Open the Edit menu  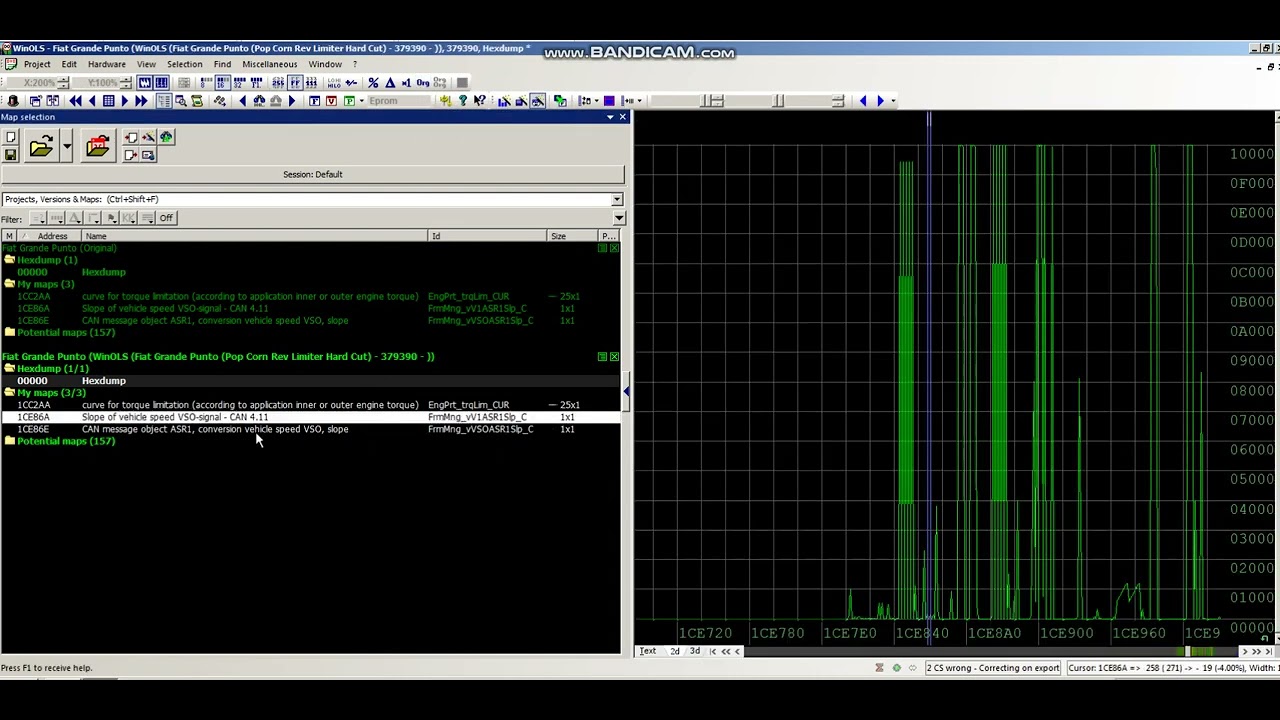click(69, 64)
